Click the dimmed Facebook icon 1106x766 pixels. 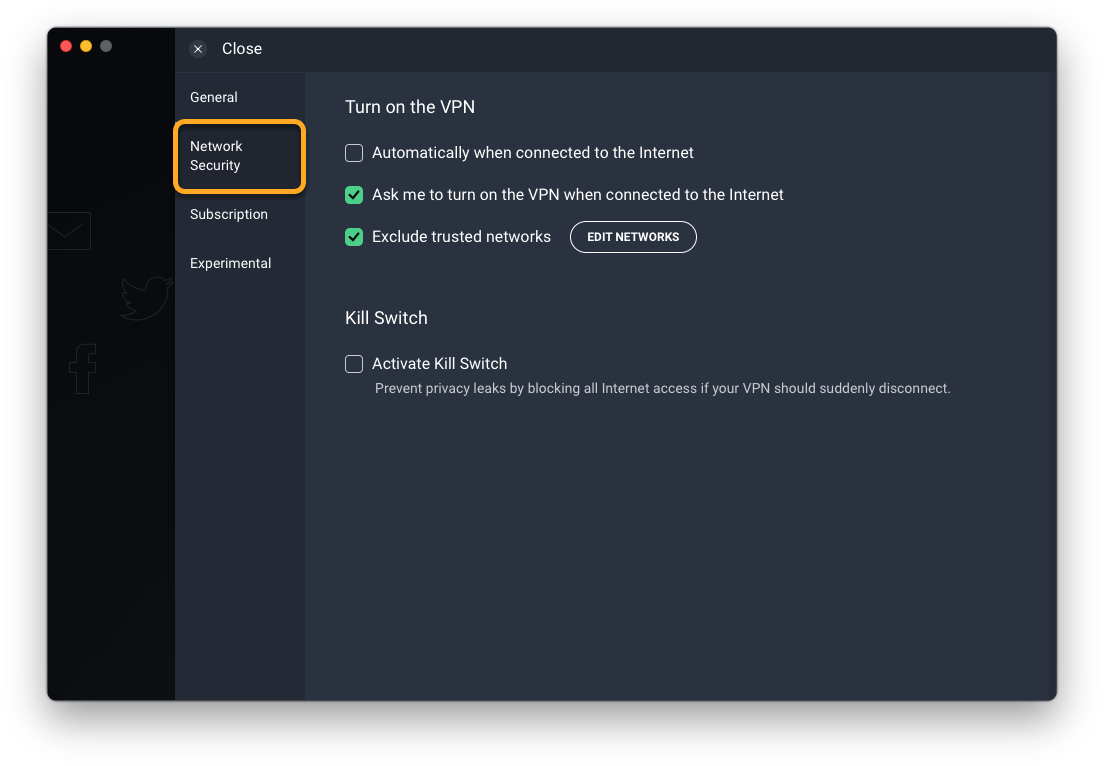(x=83, y=369)
